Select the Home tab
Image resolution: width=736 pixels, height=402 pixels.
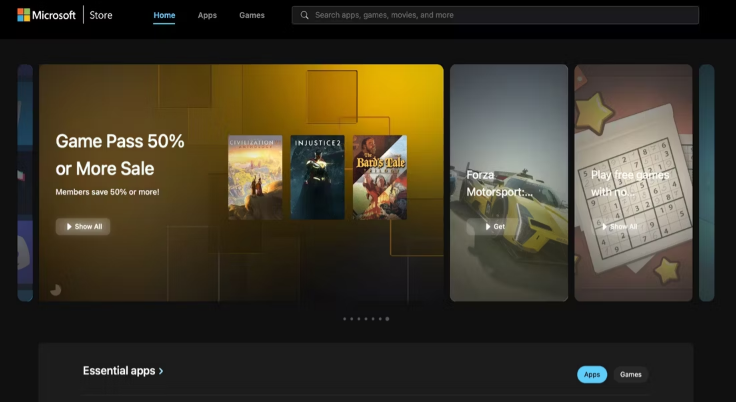pos(164,15)
